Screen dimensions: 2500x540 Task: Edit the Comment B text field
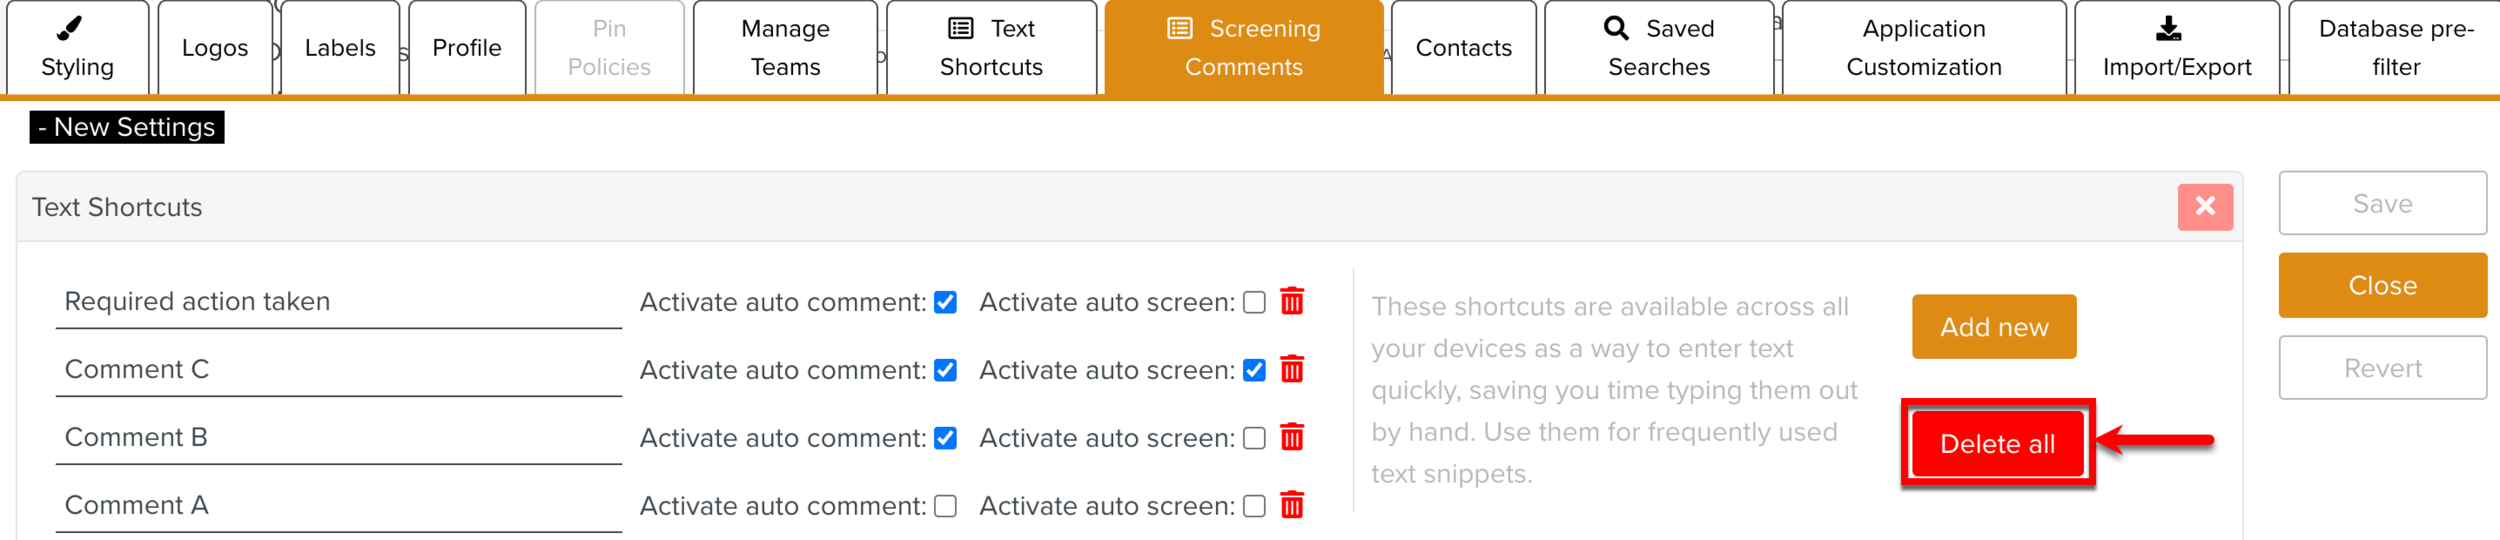click(338, 438)
